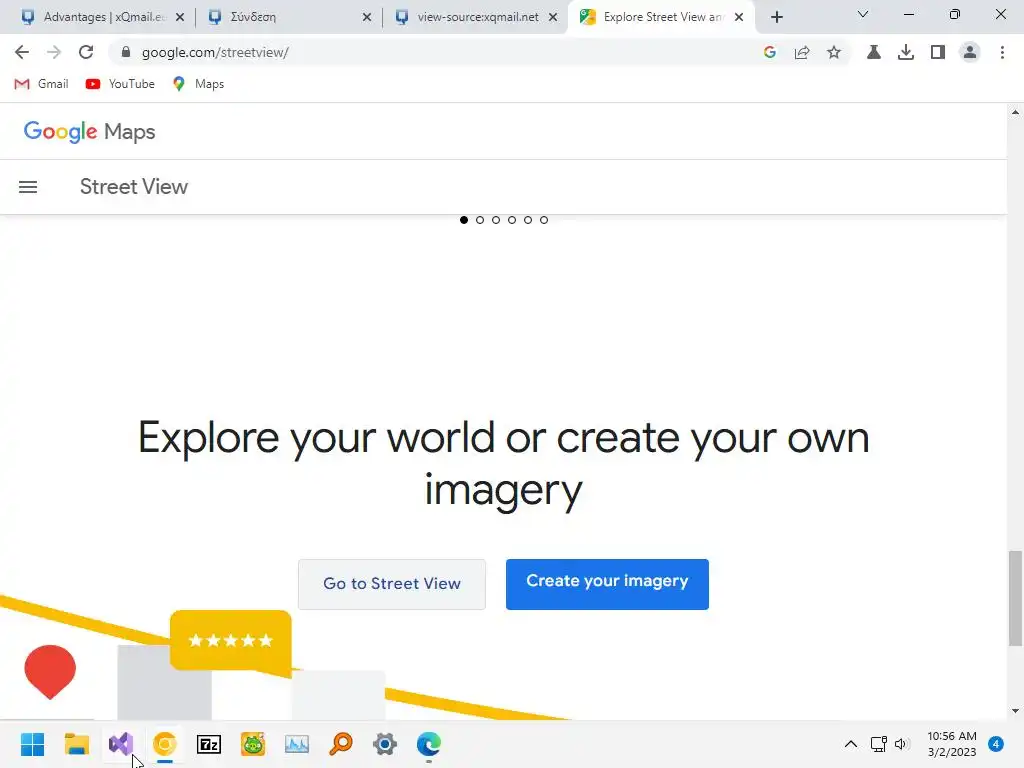Click the page vertical scrollbar thumb
The height and width of the screenshot is (768, 1024).
pos(1015,598)
